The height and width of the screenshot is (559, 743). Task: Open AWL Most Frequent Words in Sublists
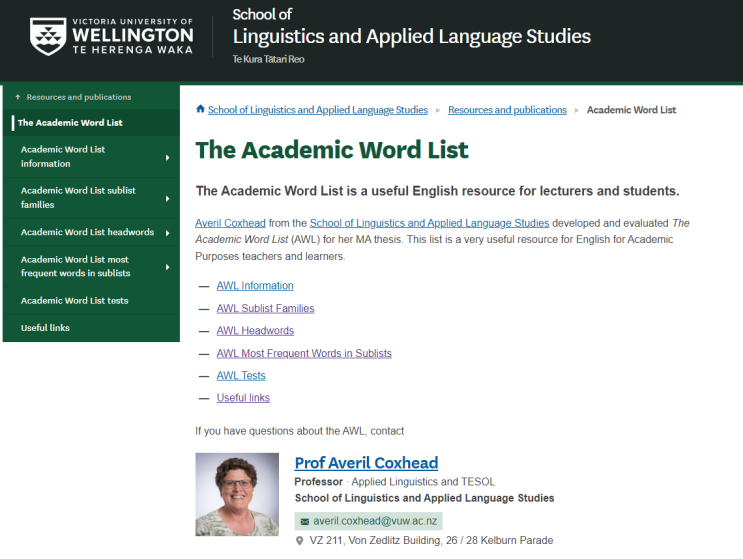point(304,353)
